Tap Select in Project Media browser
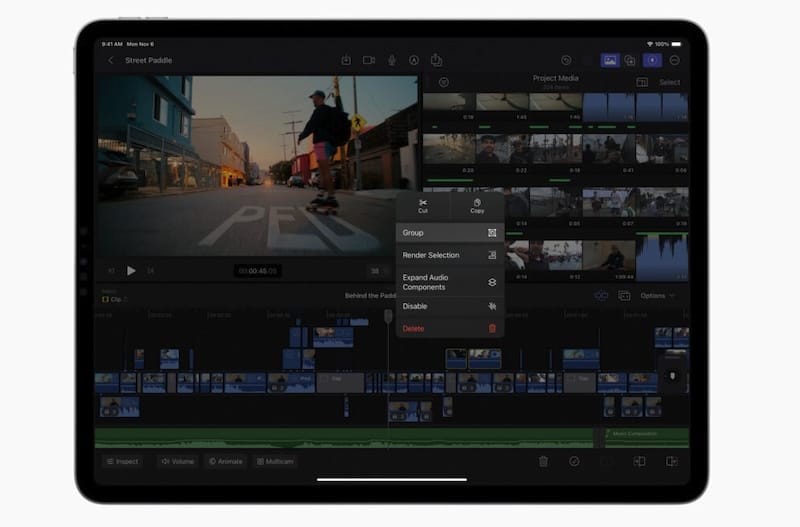Image resolution: width=800 pixels, height=527 pixels. click(x=669, y=82)
